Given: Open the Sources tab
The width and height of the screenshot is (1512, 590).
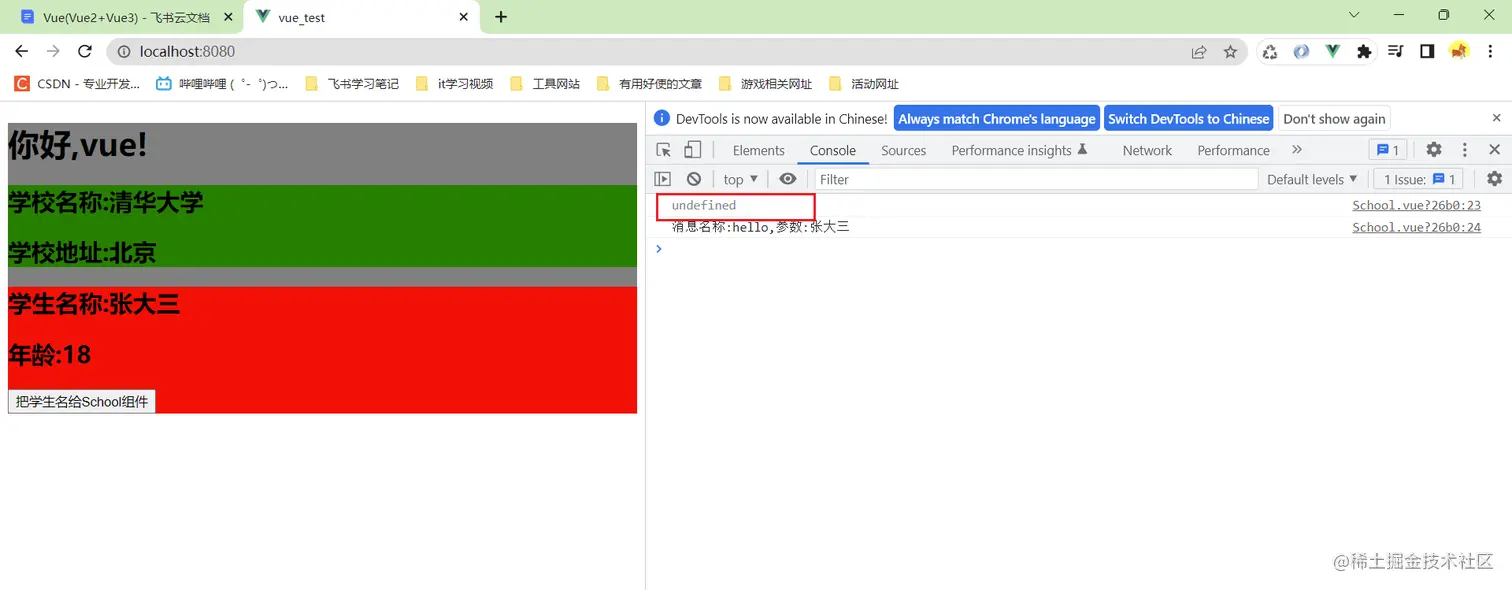Looking at the screenshot, I should tap(903, 150).
